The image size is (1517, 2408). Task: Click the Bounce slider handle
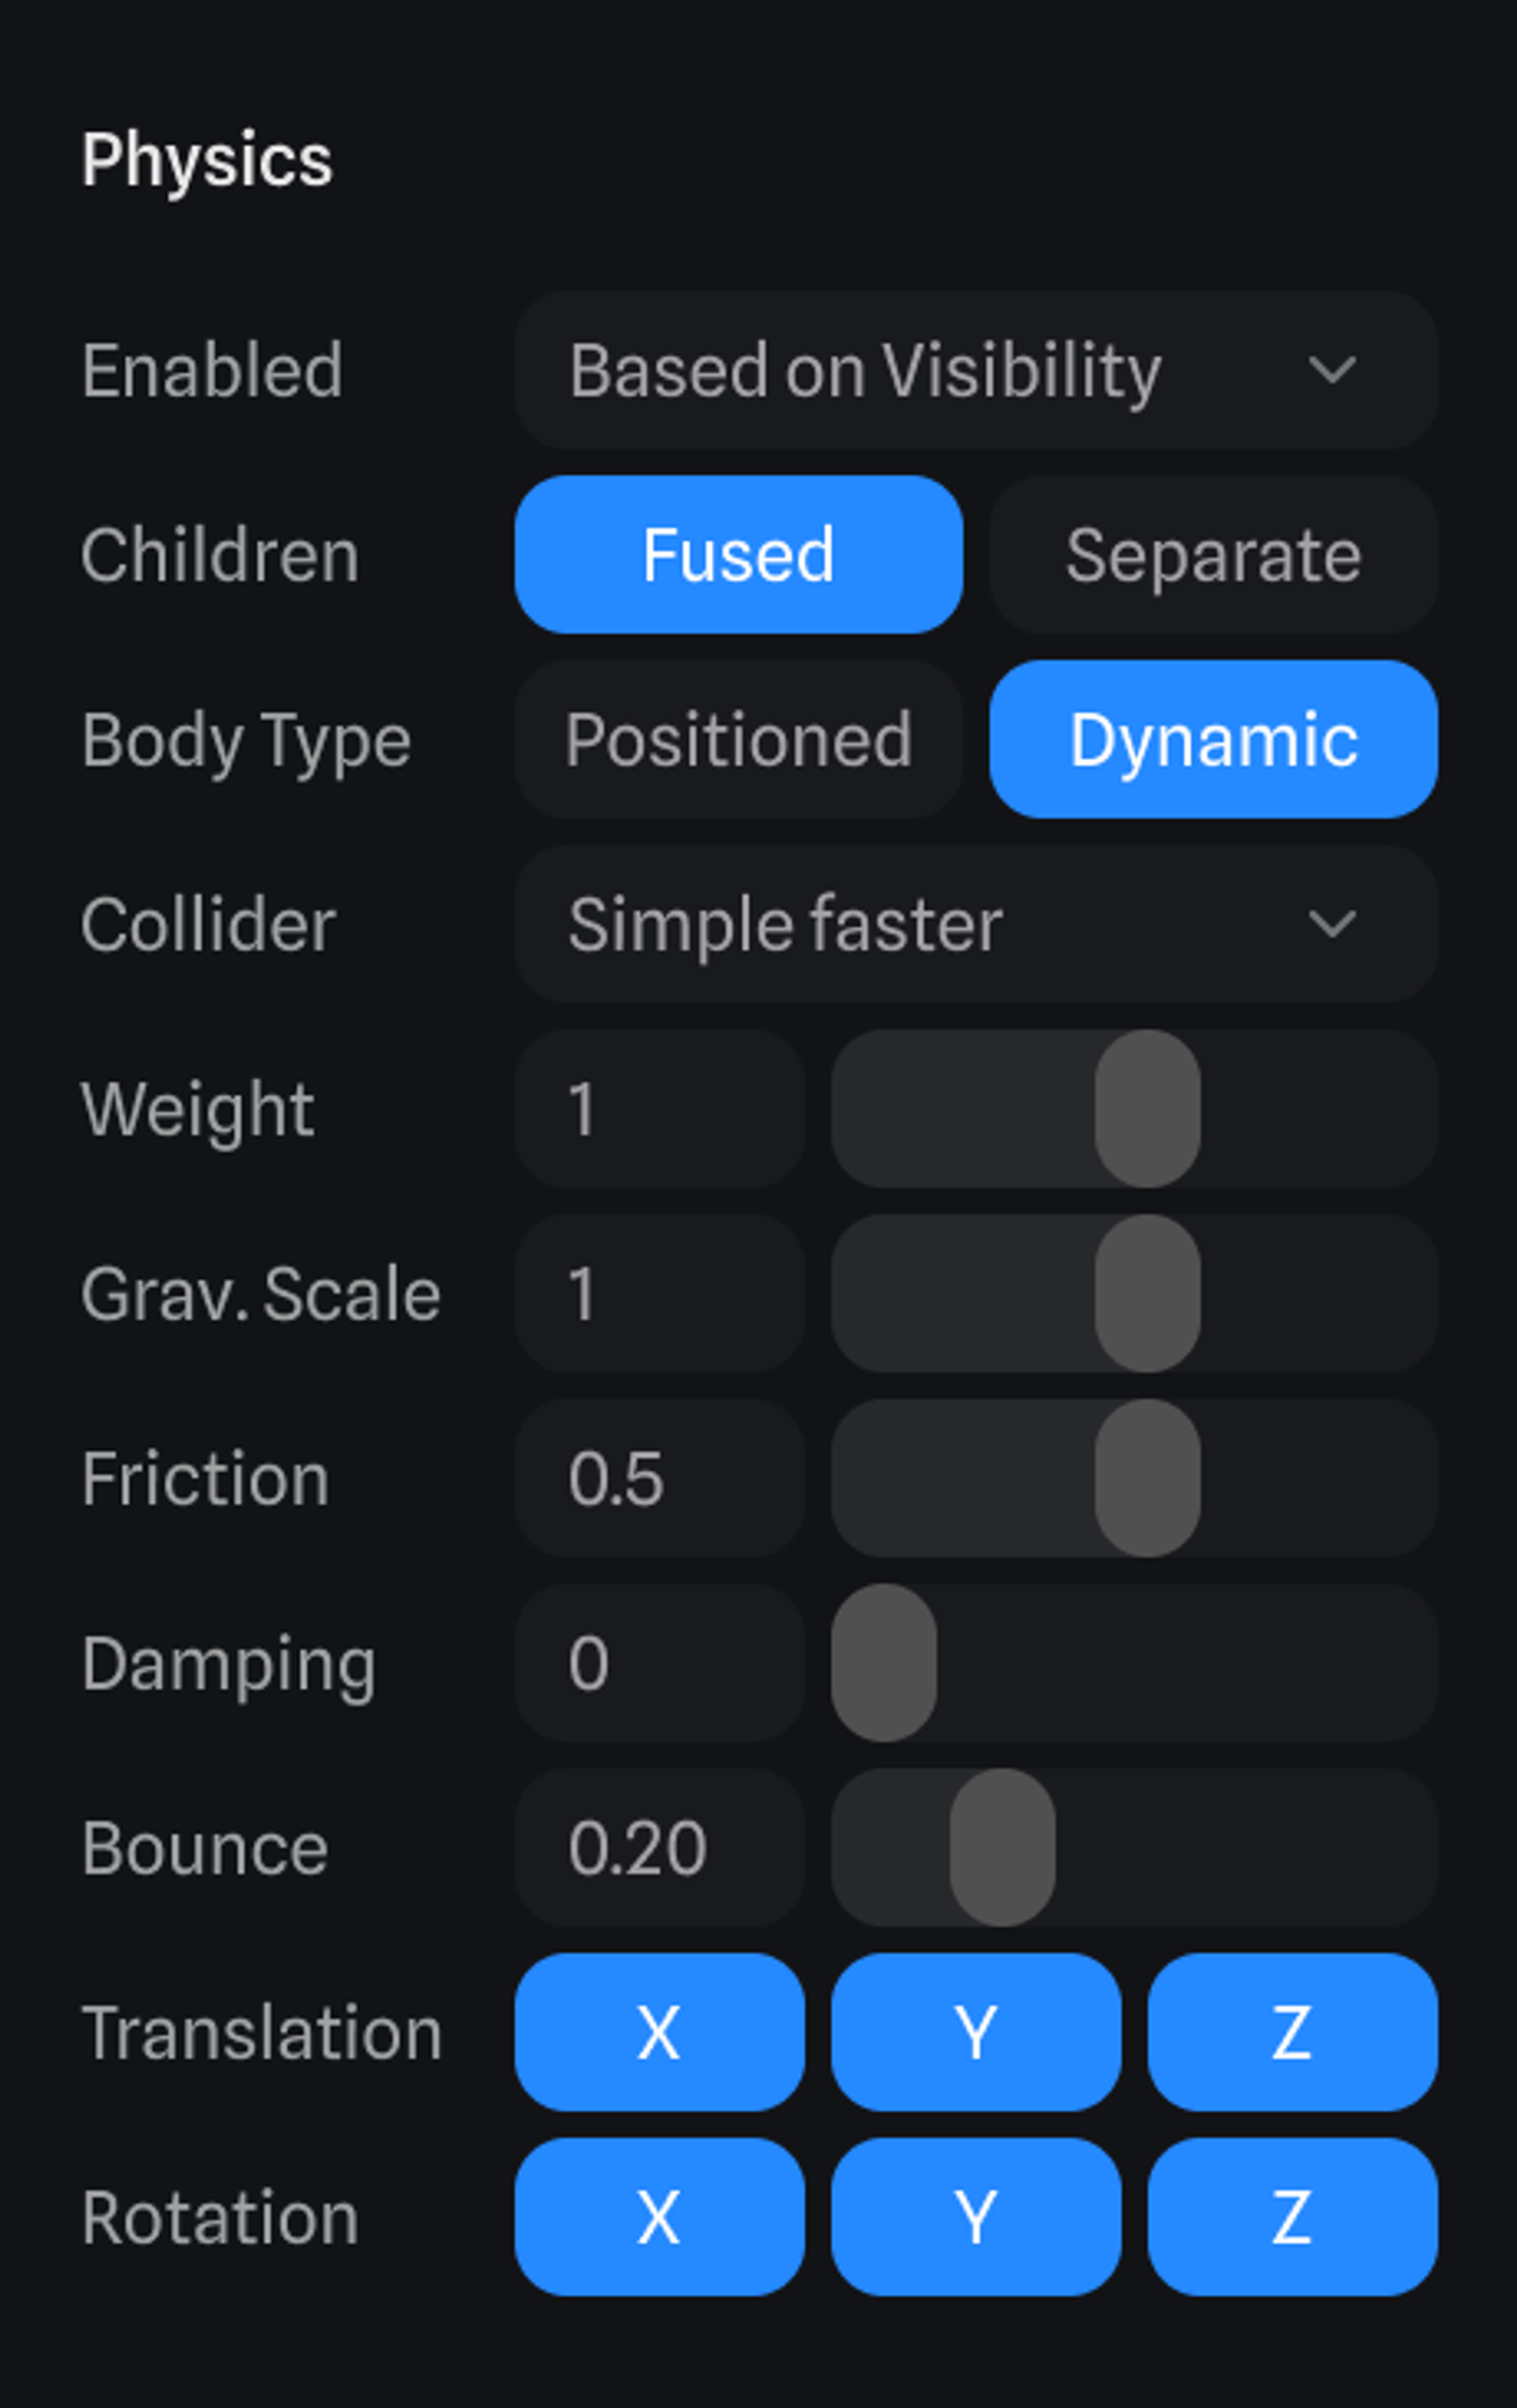click(1002, 1848)
